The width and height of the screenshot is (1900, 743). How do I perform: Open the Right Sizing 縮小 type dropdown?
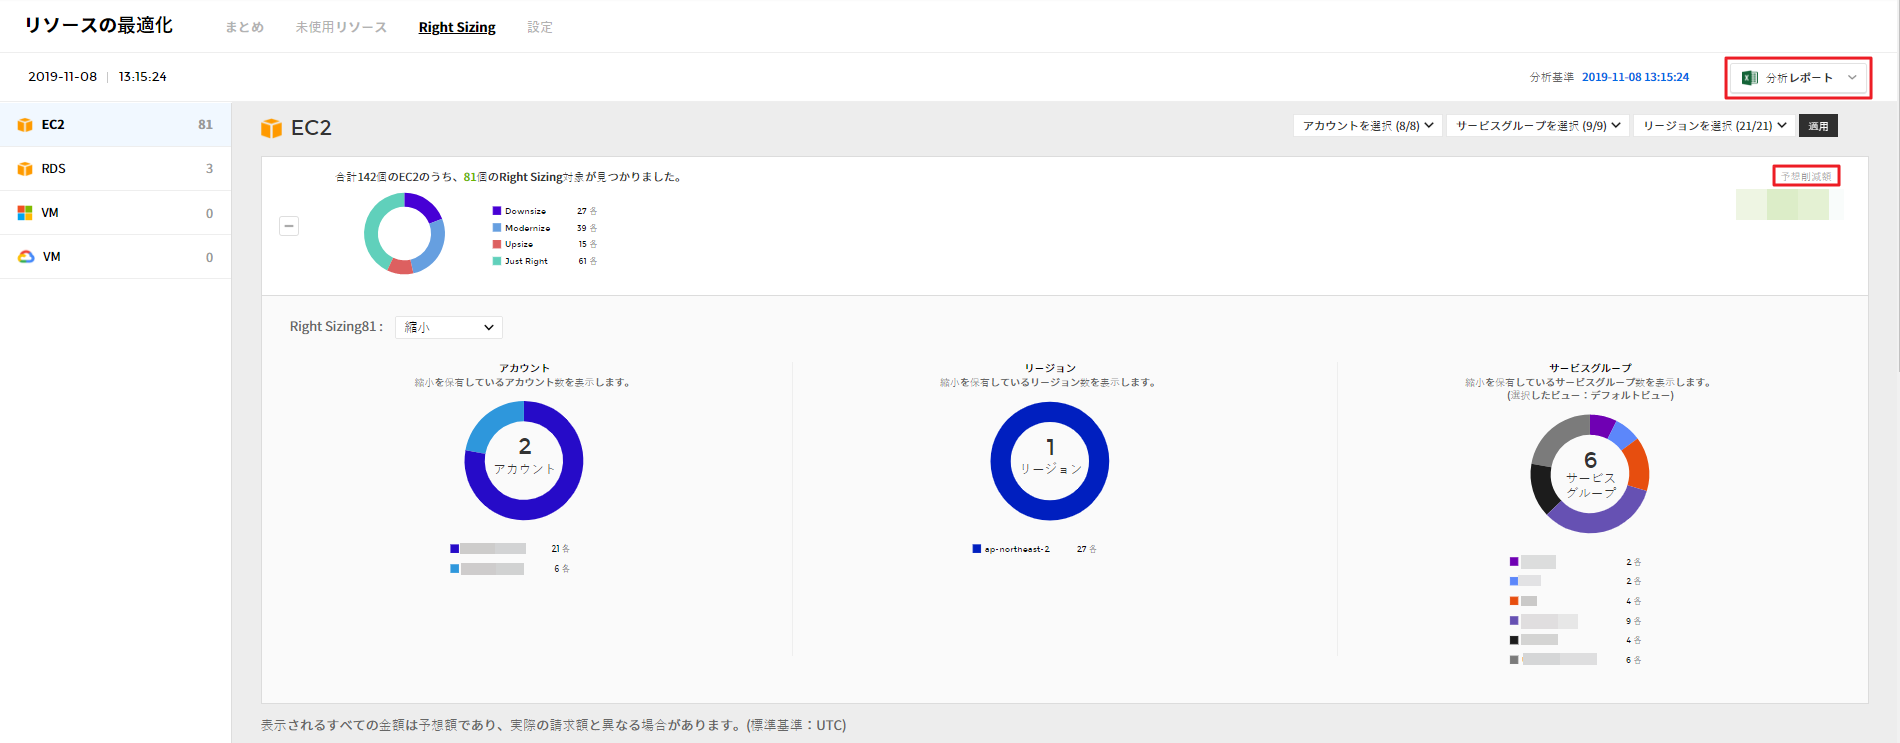(449, 327)
